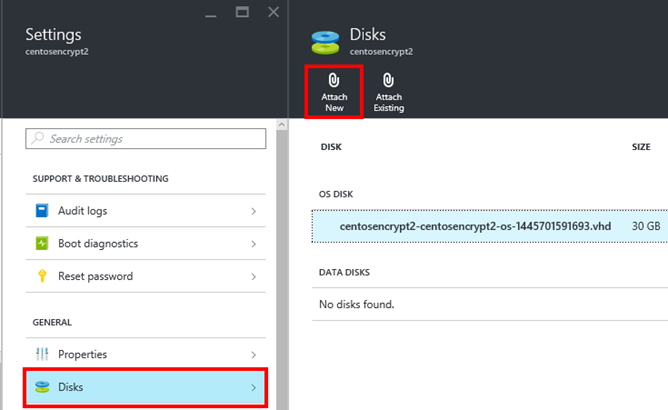Sort by the SIZE column header
This screenshot has height=410, width=668.
(641, 147)
